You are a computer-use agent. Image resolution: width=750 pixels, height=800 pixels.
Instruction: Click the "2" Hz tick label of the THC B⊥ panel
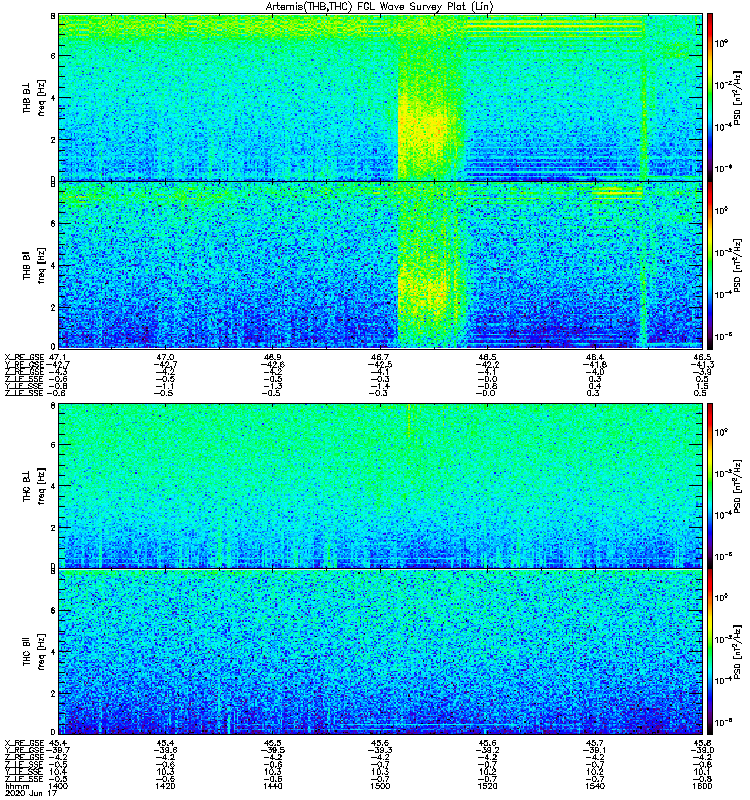click(x=53, y=528)
